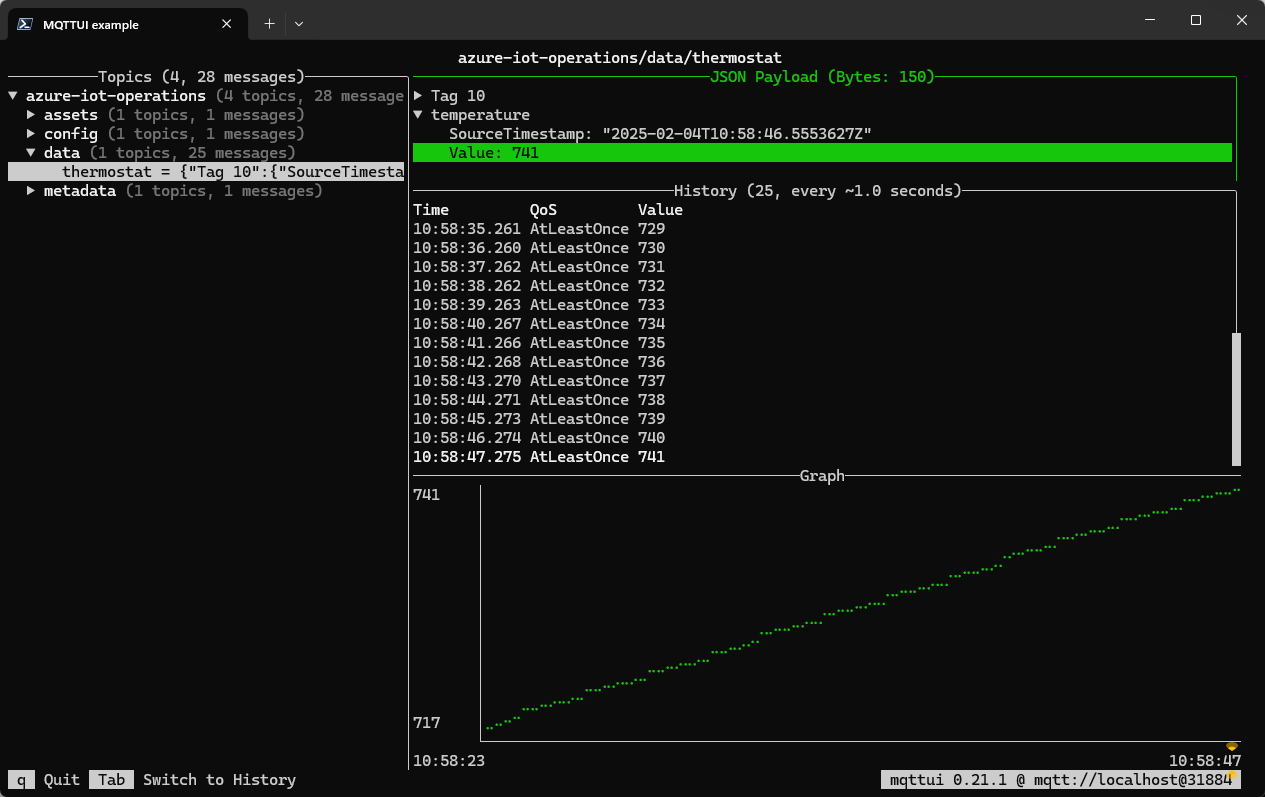1265x797 pixels.
Task: Expand the assets topic node
Action: coord(31,115)
